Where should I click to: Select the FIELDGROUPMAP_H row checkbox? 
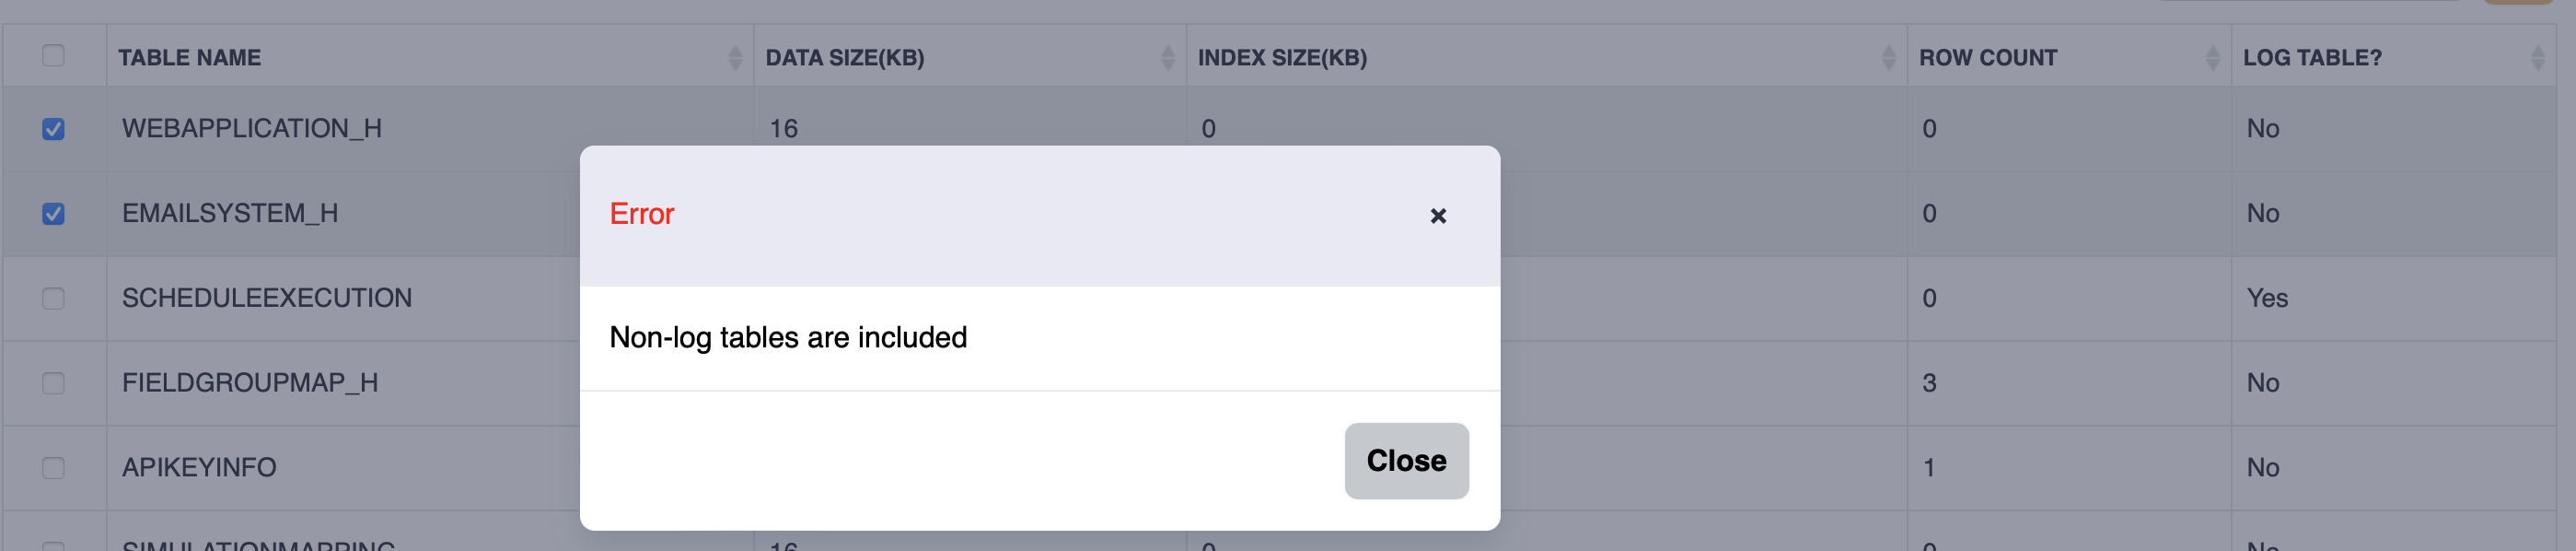(x=54, y=384)
